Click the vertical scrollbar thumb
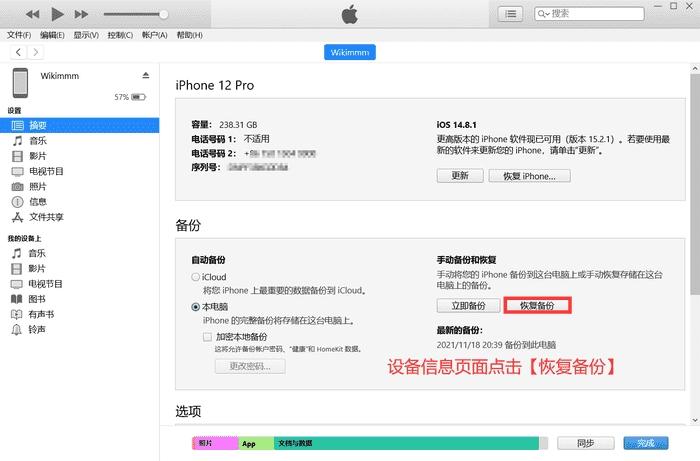The image size is (700, 461). click(695, 184)
